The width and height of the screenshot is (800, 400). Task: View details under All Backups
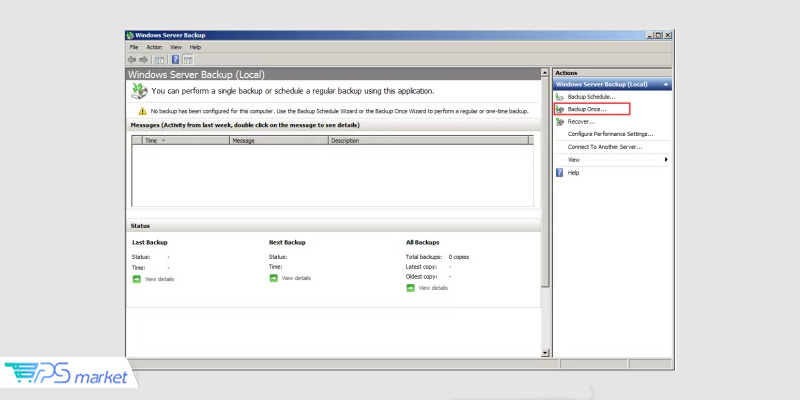pos(433,288)
